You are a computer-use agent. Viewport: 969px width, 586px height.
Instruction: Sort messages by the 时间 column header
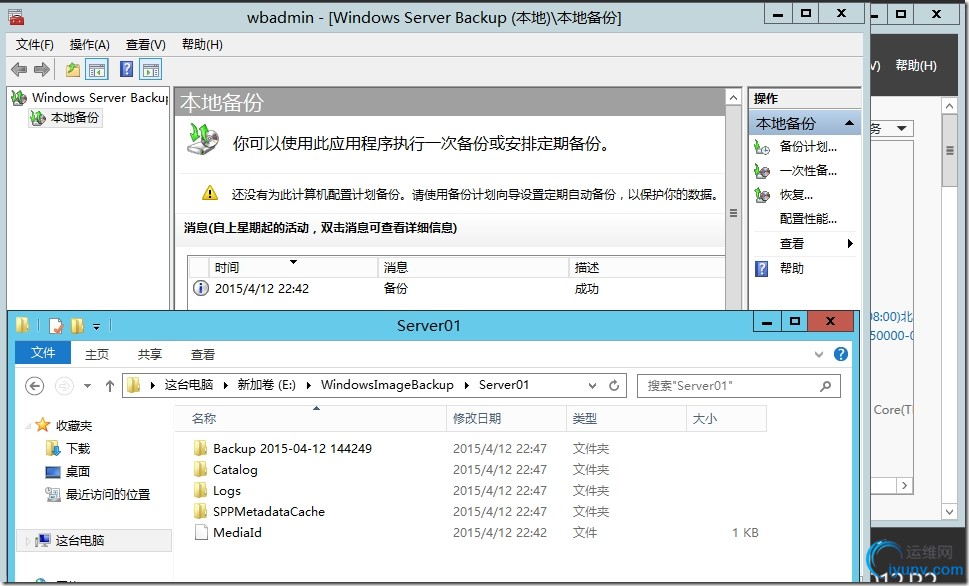tap(293, 267)
